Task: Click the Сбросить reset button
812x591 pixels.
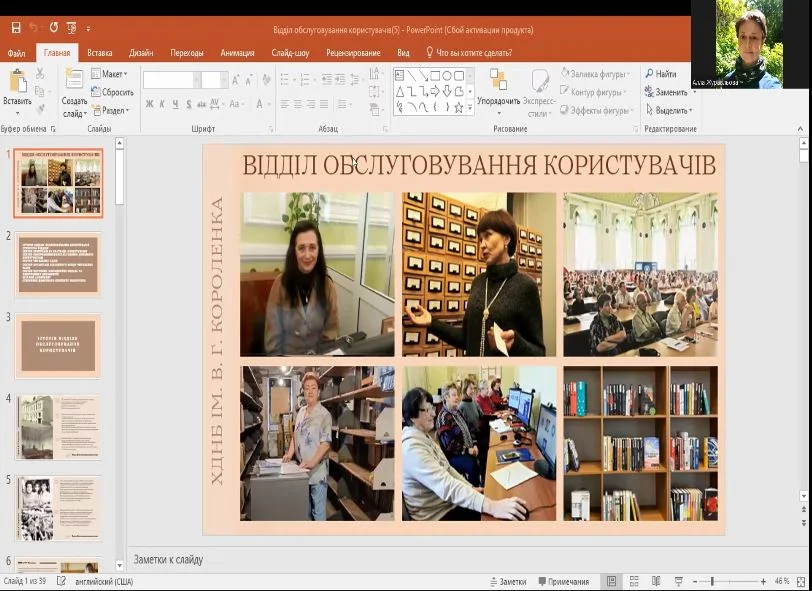Action: click(x=113, y=92)
